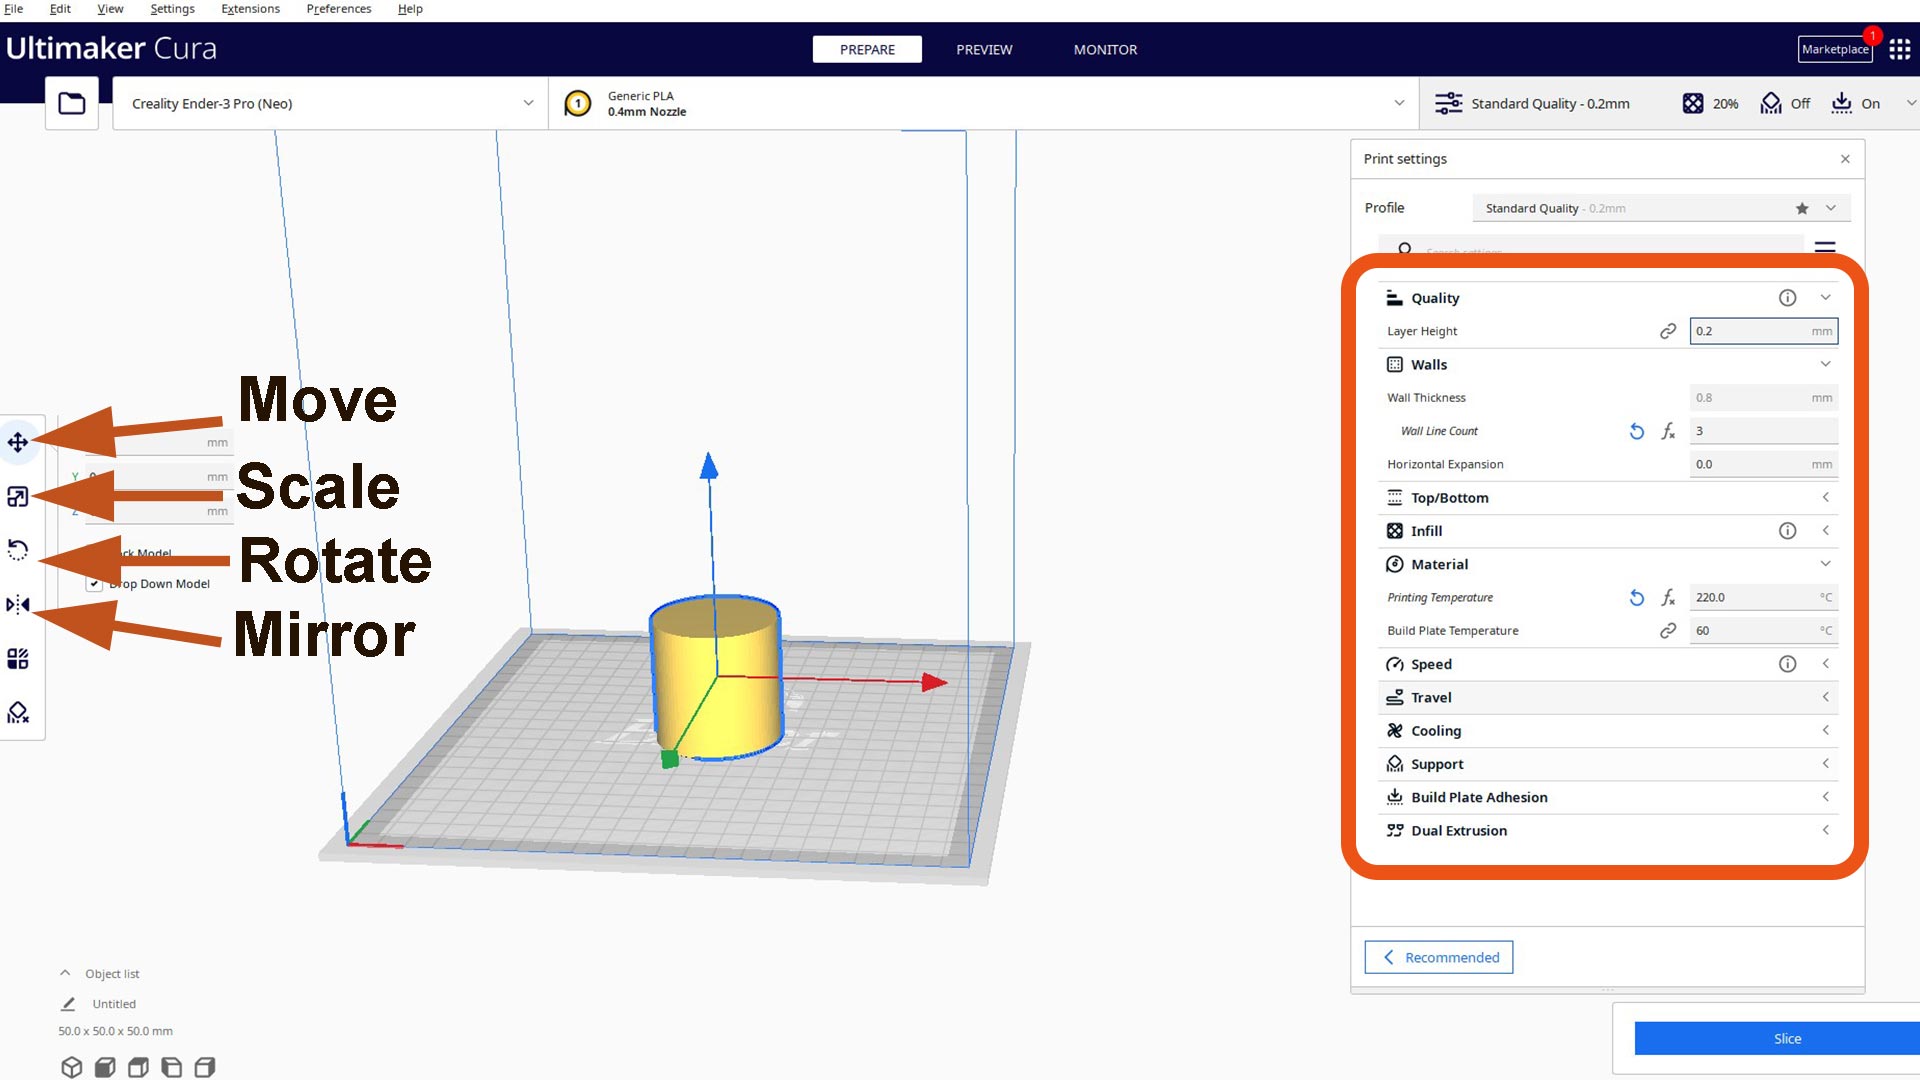
Task: Expand the Support settings section
Action: point(1825,764)
